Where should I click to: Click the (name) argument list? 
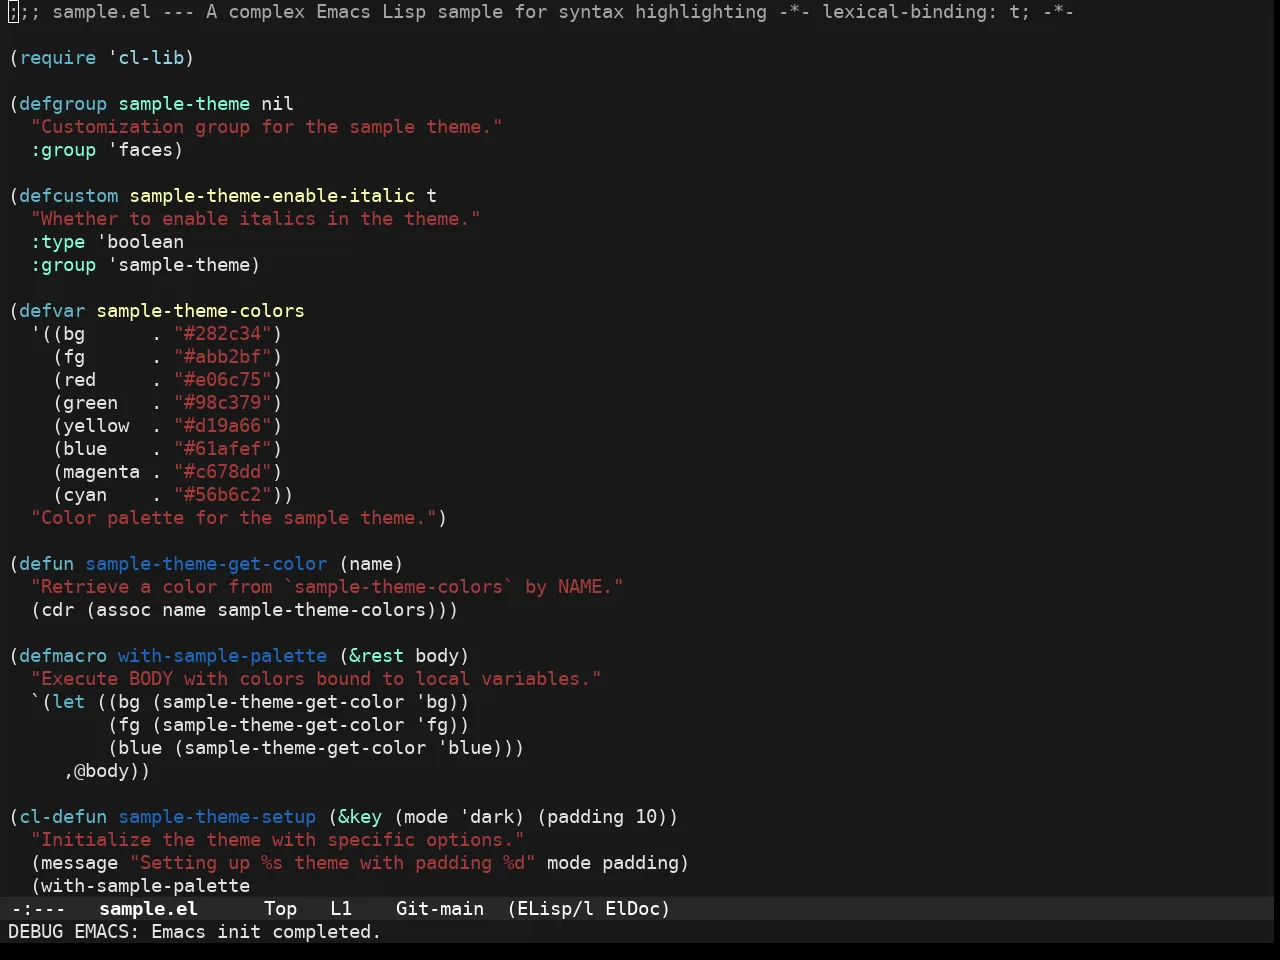[x=371, y=563]
